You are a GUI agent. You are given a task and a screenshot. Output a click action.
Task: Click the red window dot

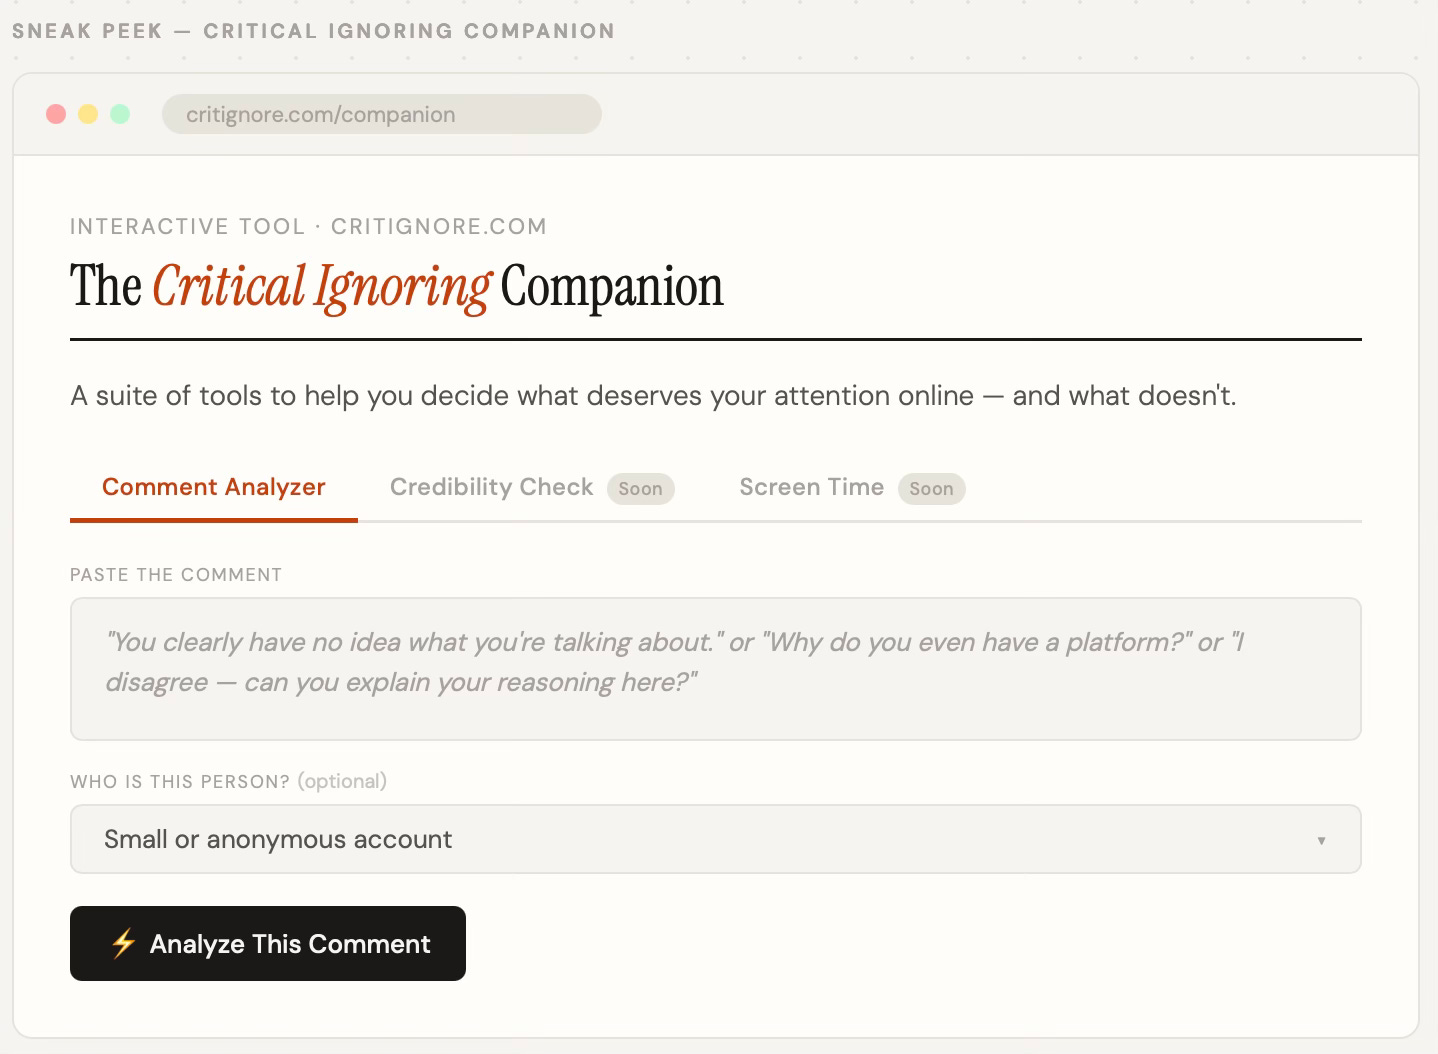tap(56, 114)
